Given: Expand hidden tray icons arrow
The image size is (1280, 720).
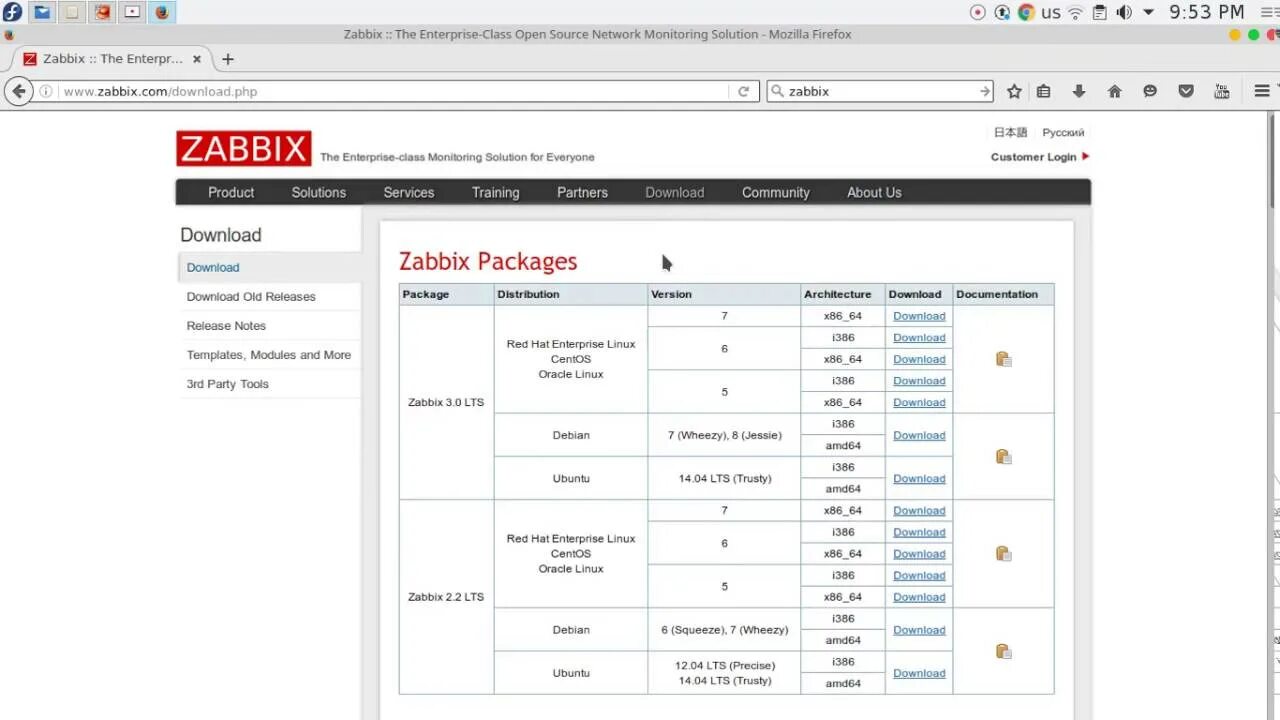Looking at the screenshot, I should (x=1148, y=12).
